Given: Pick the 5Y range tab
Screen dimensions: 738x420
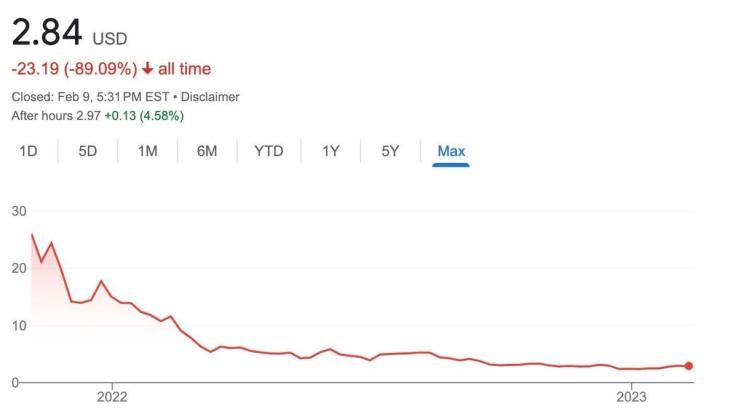Looking at the screenshot, I should point(390,151).
